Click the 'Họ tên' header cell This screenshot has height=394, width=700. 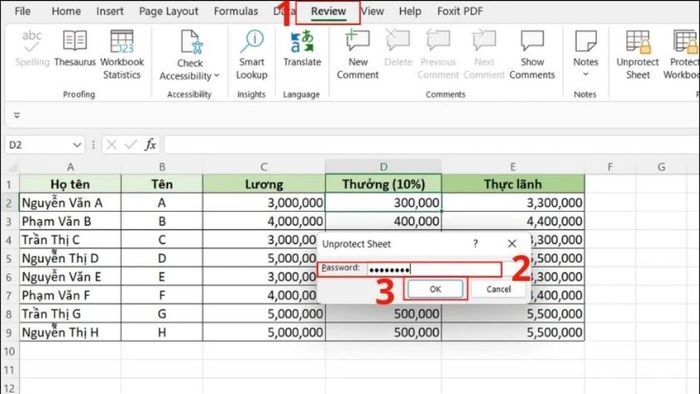click(70, 184)
